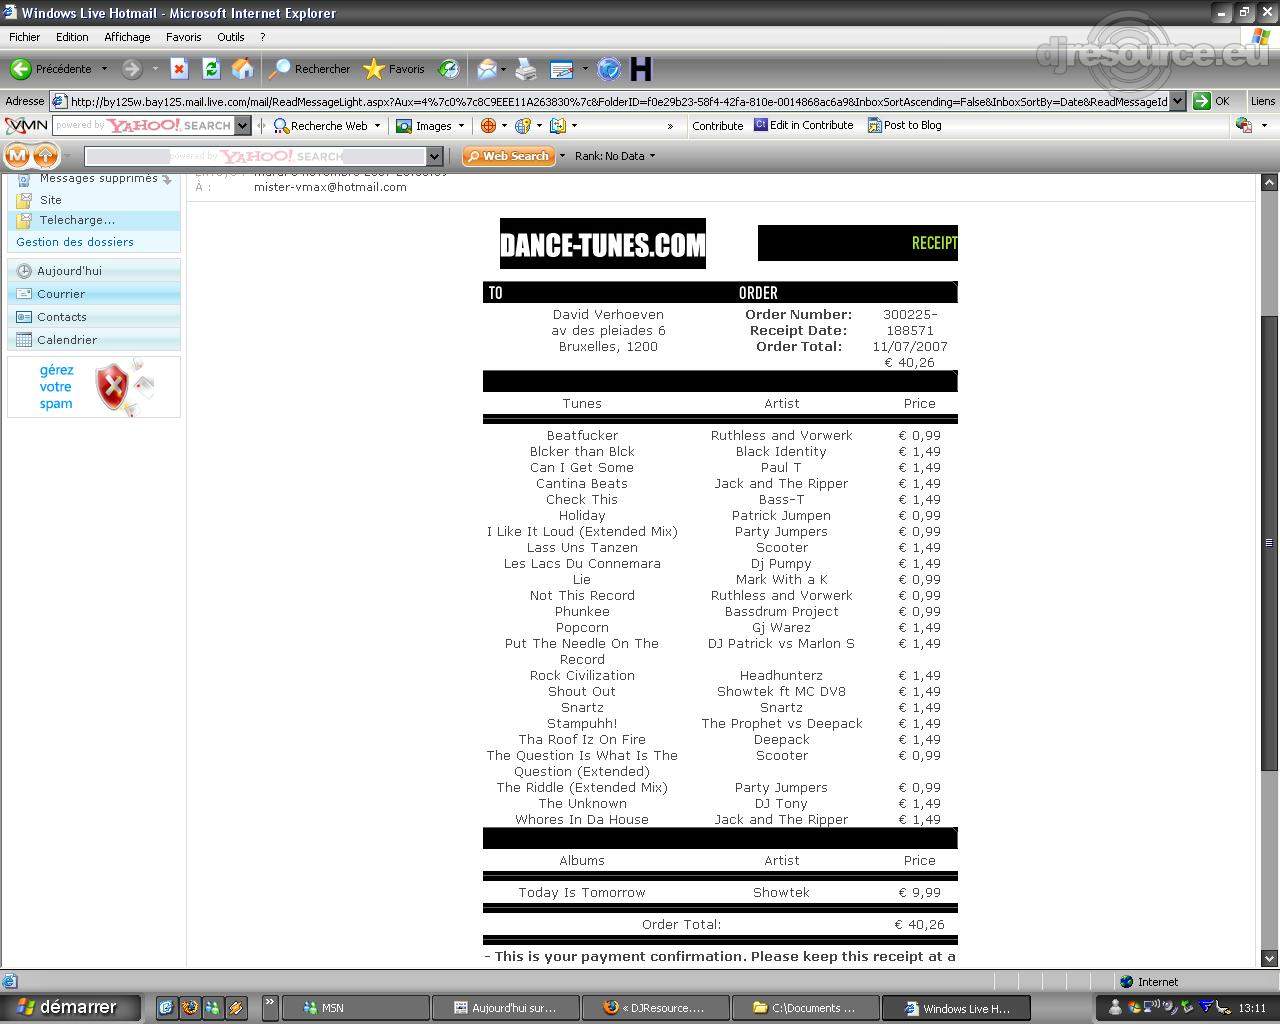Screen dimensions: 1280x1024
Task: Click the orange Web Search button
Action: pyautogui.click(x=508, y=156)
